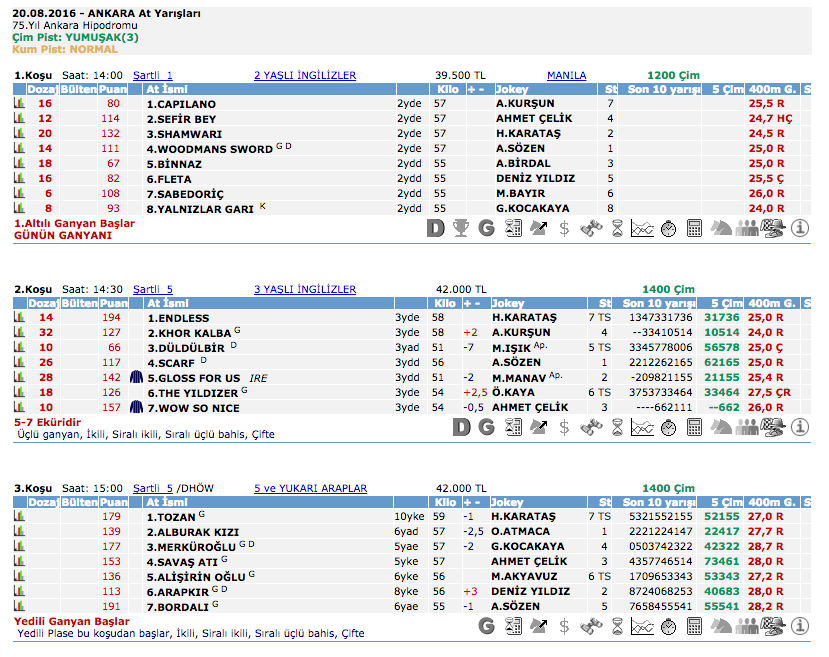Open the 5 ve YUKARI ARAPLAR link

310,489
